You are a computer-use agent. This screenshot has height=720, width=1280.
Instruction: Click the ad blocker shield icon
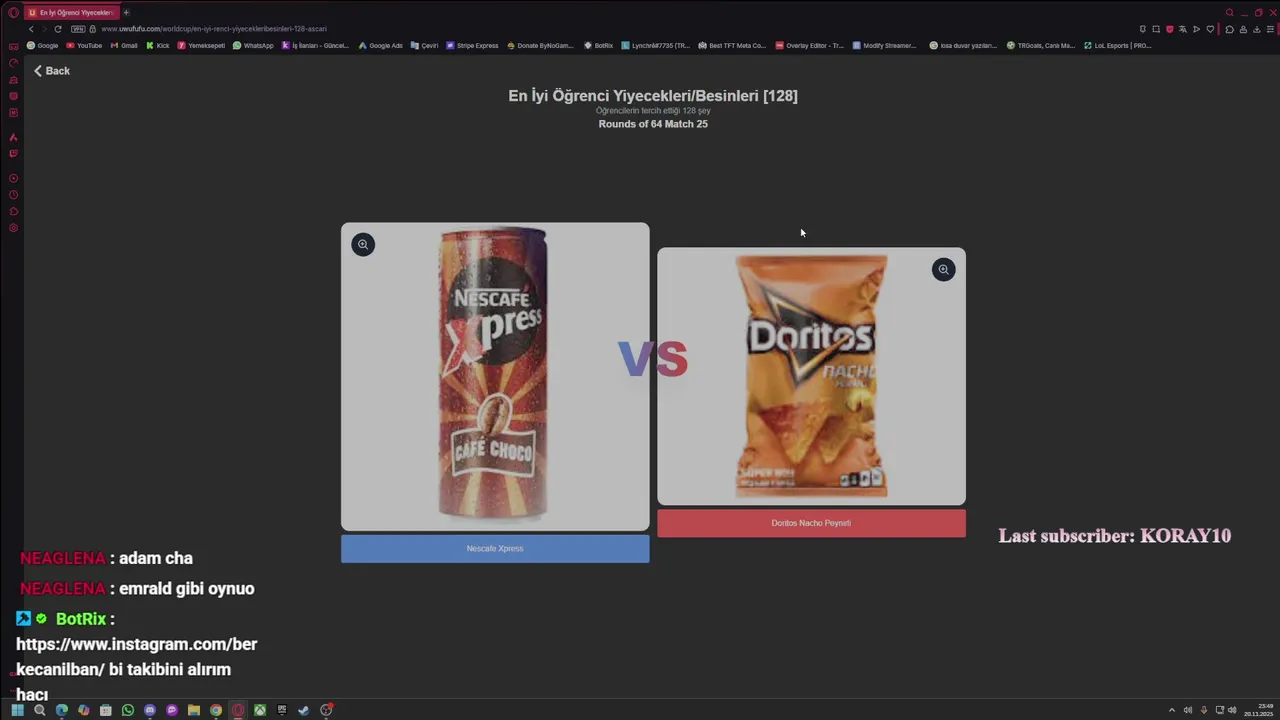pyautogui.click(x=1170, y=29)
